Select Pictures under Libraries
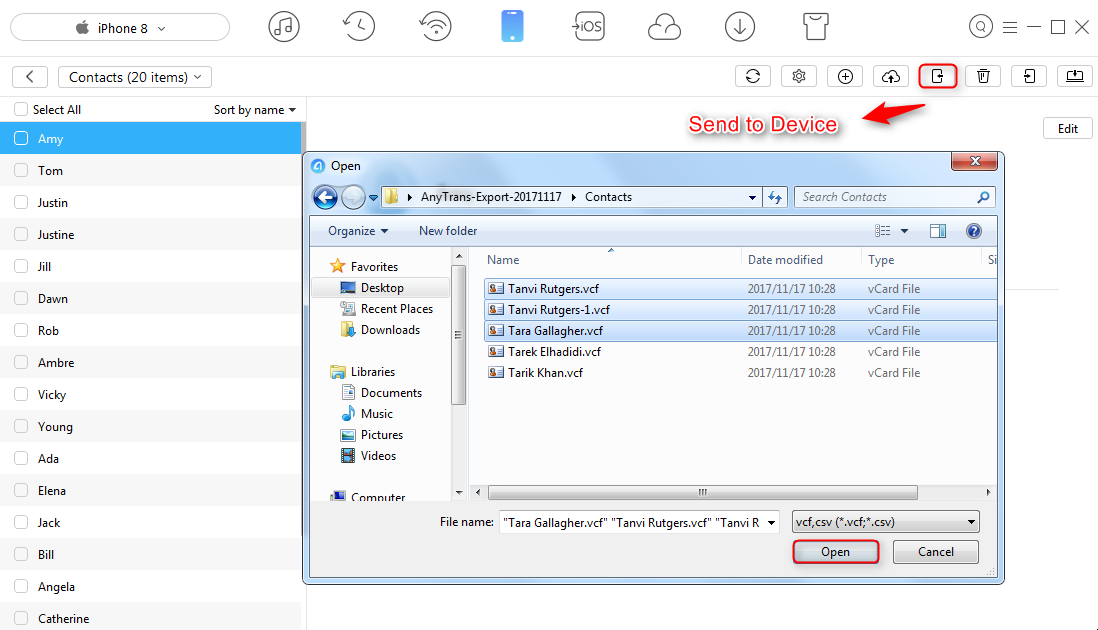 (x=382, y=435)
